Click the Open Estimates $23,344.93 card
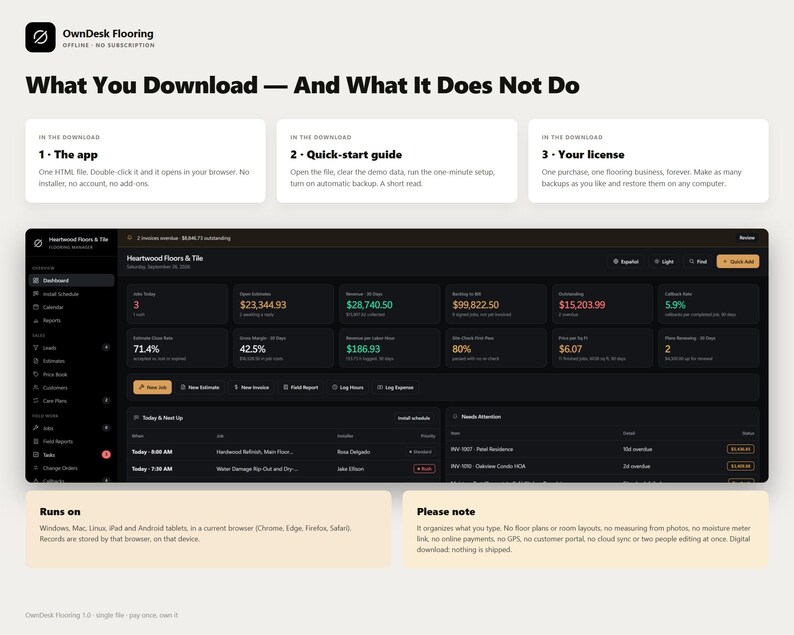The height and width of the screenshot is (635, 794). [x=284, y=304]
